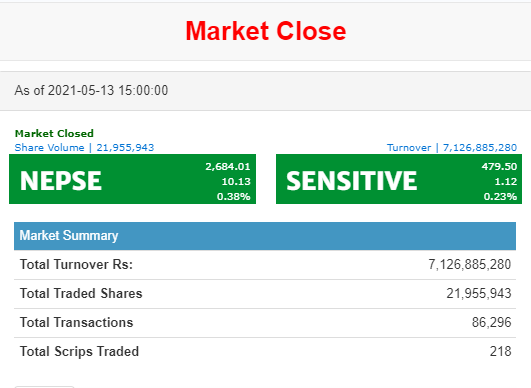This screenshot has width=531, height=388.
Task: Open the Share Volume link
Action: point(84,148)
